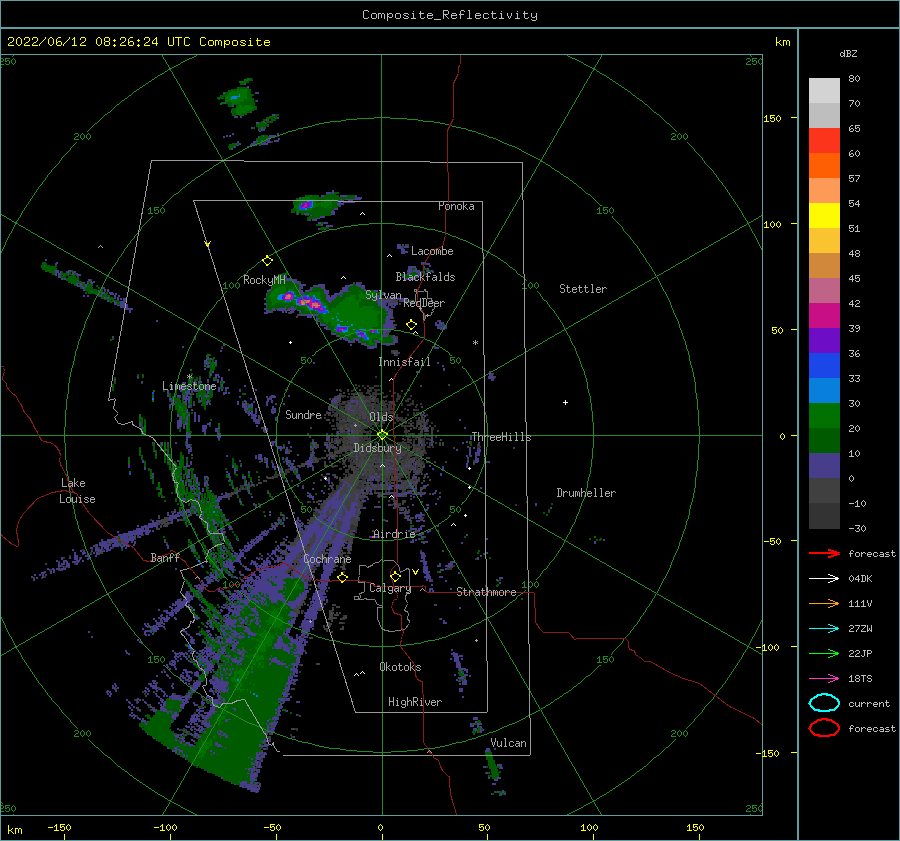Image resolution: width=900 pixels, height=841 pixels.
Task: Click the 39 dBZ purple color swatch
Action: click(824, 340)
